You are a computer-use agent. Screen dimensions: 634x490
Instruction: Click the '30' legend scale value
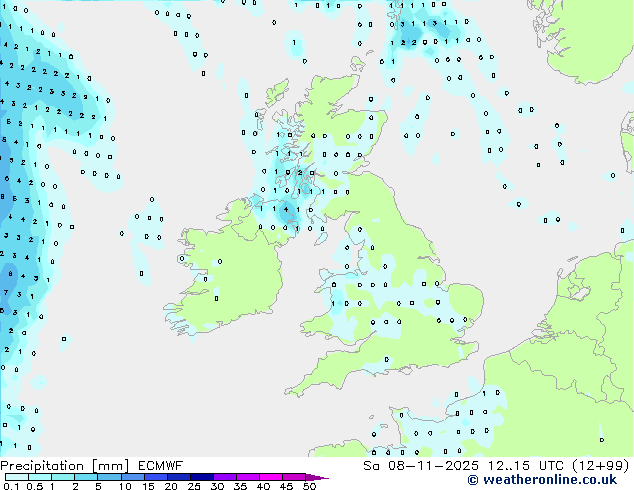tap(217, 486)
